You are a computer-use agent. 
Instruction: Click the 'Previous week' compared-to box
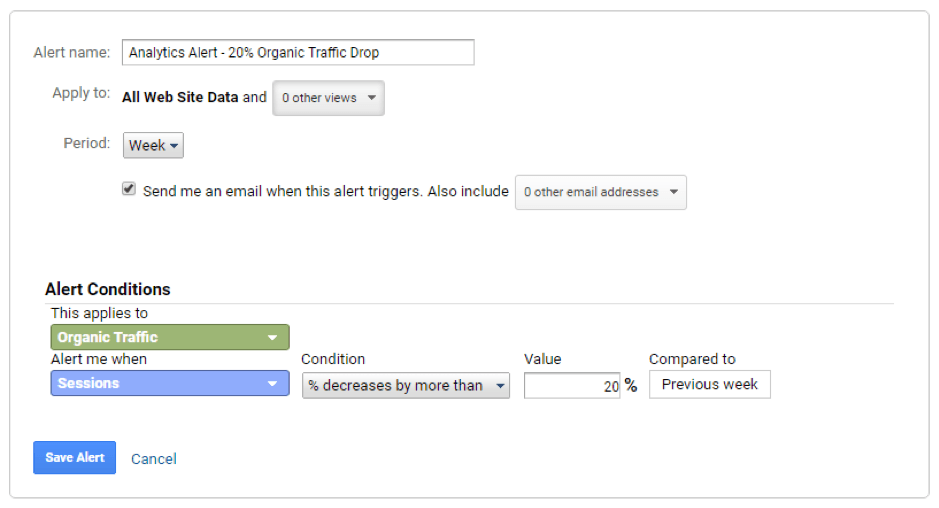coord(709,384)
